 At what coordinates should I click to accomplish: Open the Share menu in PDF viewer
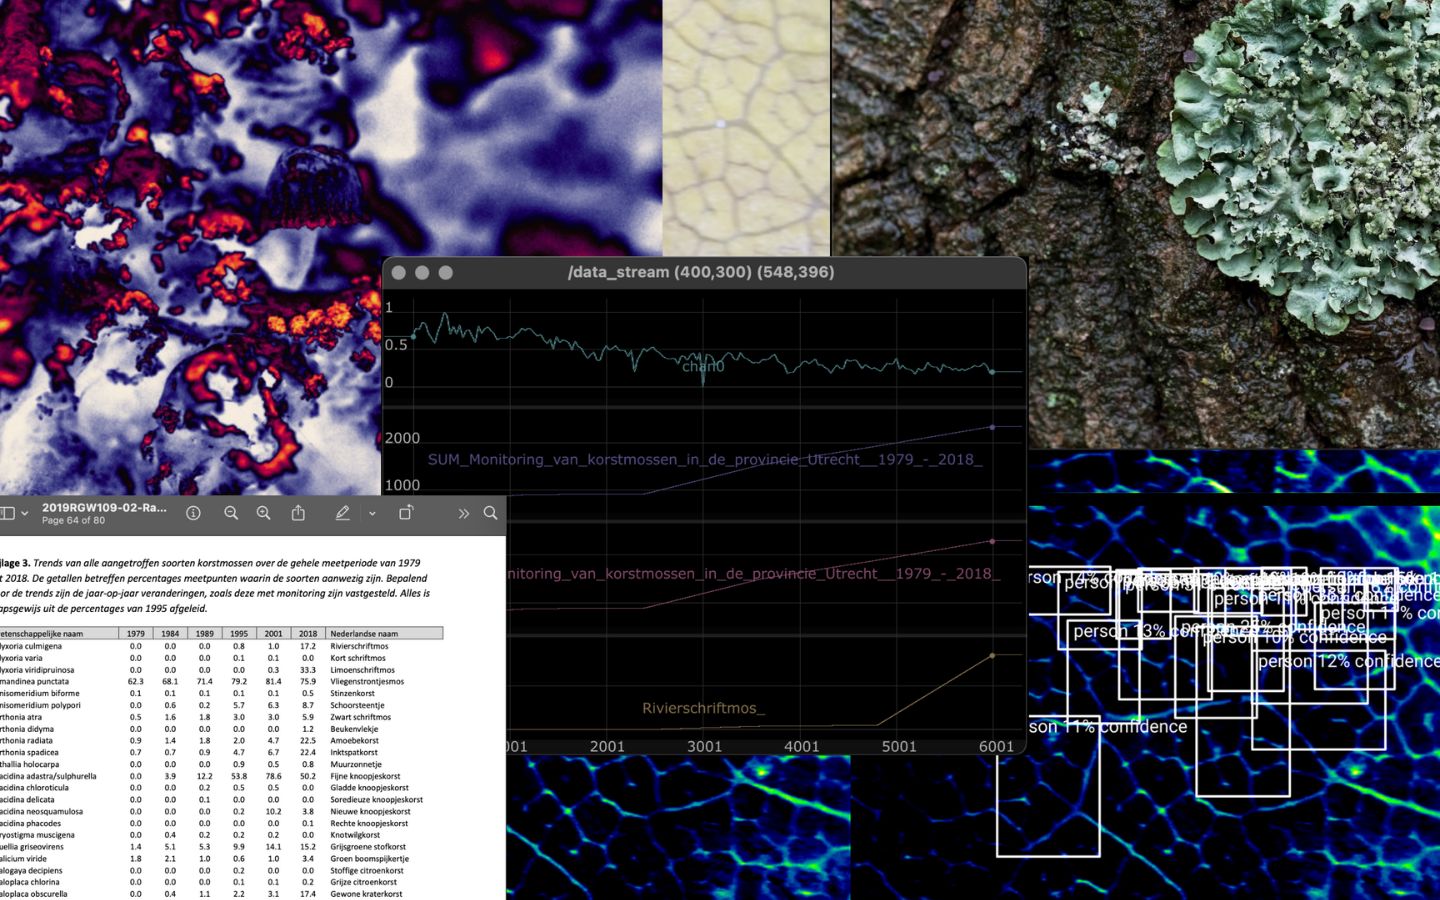(298, 513)
